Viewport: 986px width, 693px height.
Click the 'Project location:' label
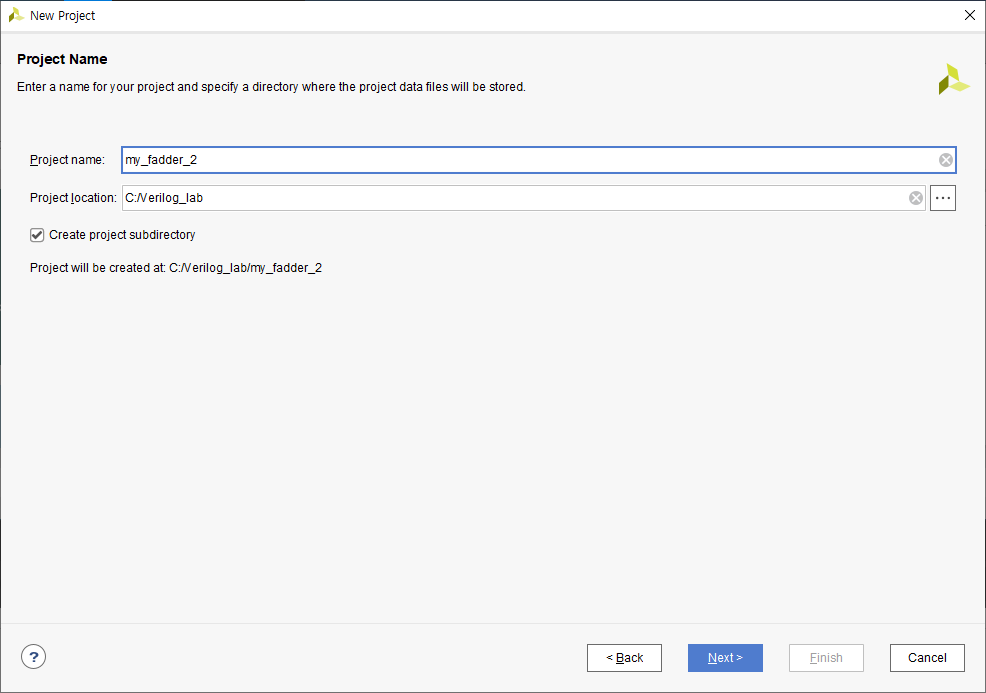[73, 198]
